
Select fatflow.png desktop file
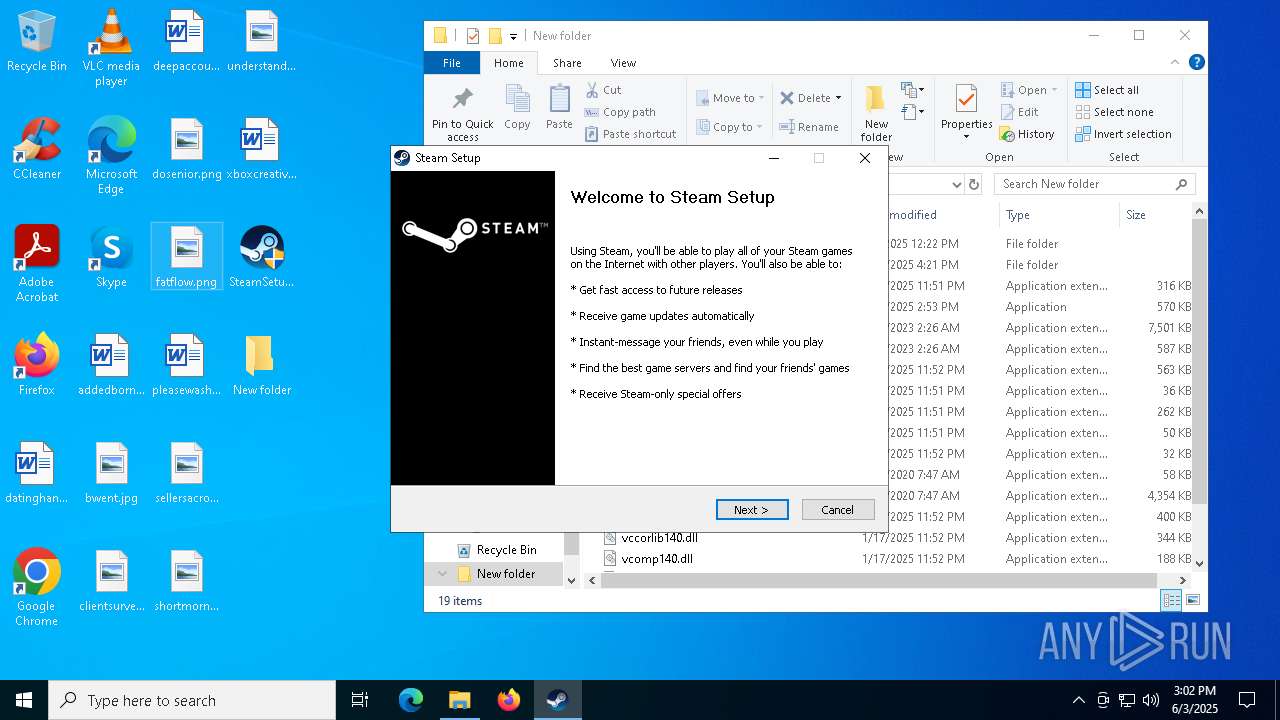pyautogui.click(x=187, y=258)
